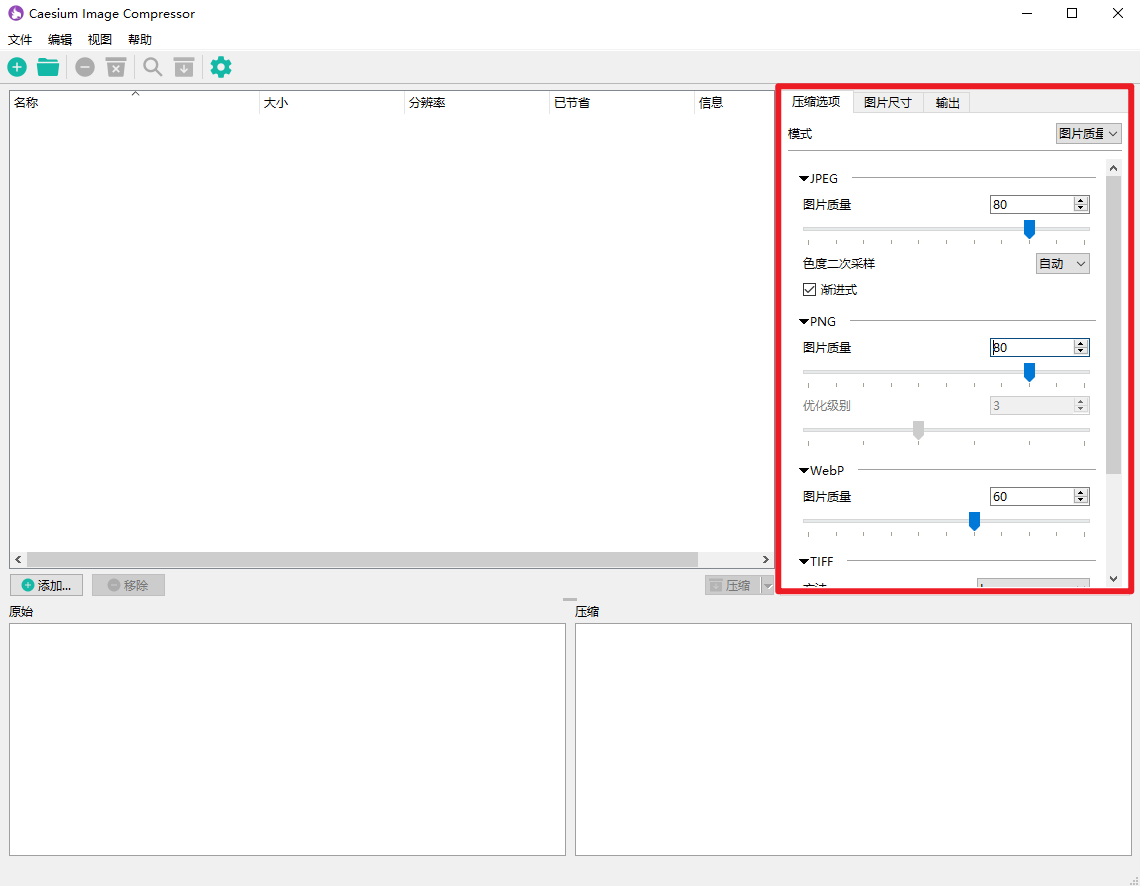Click the clear list trash toolbar icon
The height and width of the screenshot is (886, 1140).
click(116, 67)
